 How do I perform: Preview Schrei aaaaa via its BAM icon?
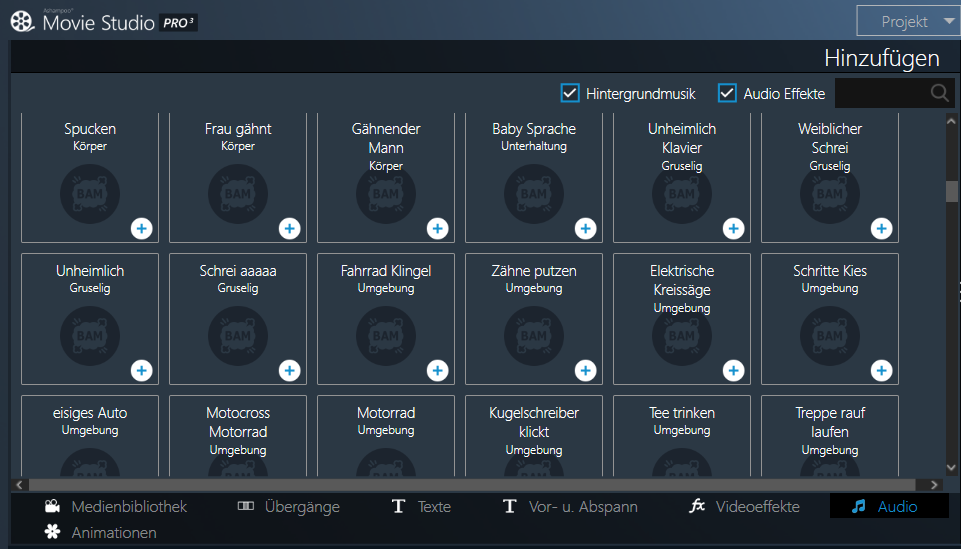coord(238,336)
